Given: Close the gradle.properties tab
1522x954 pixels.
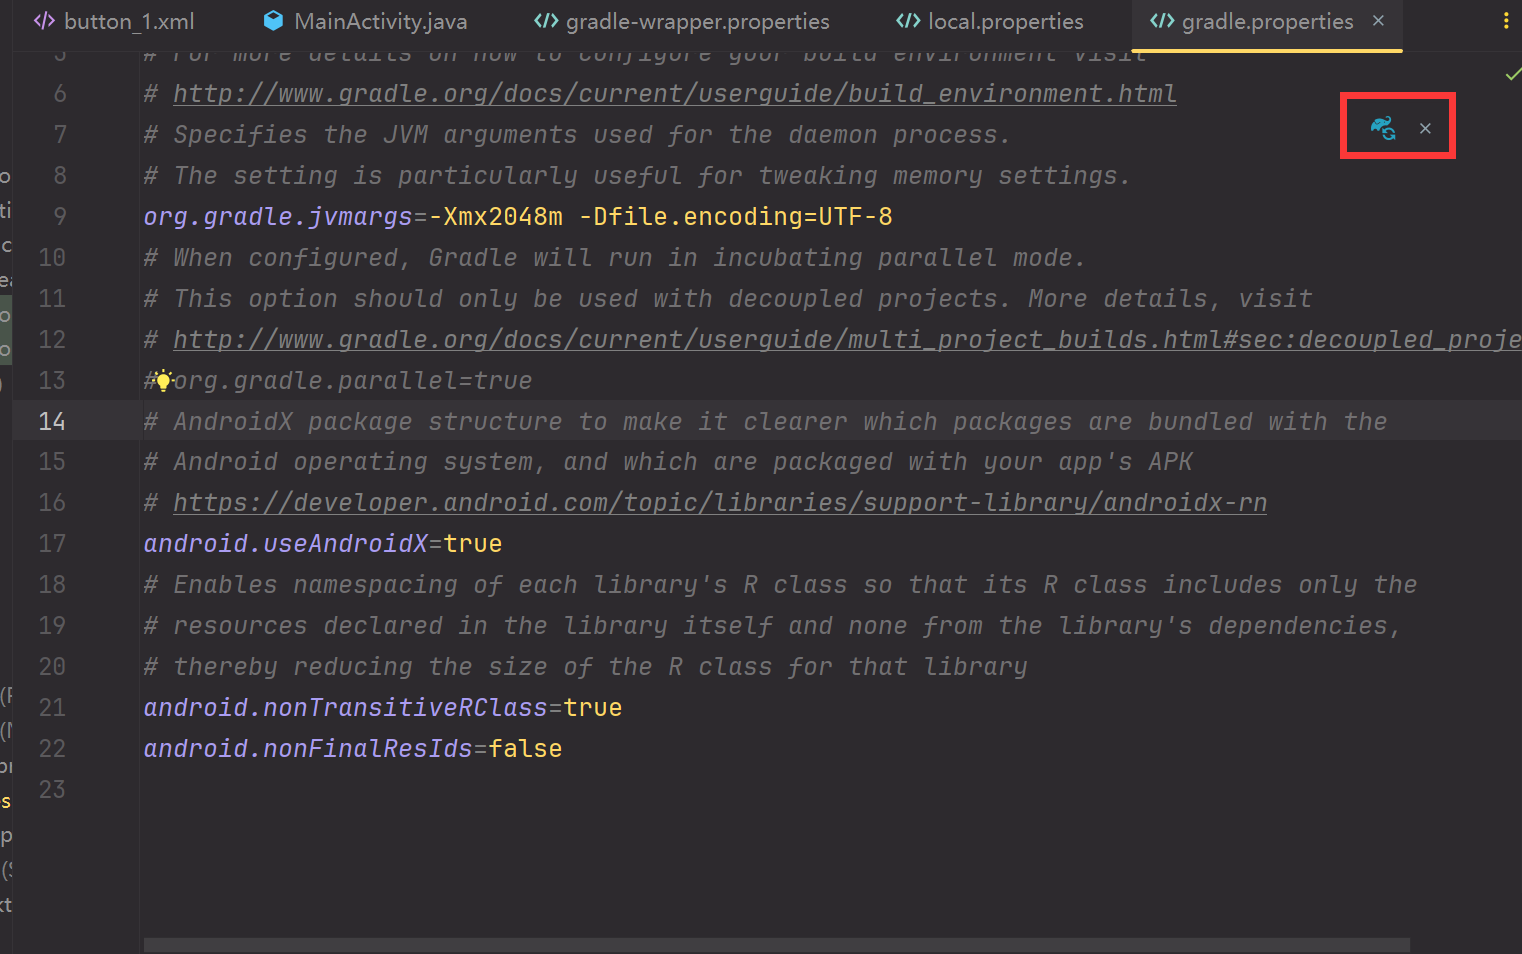Looking at the screenshot, I should click(x=1378, y=21).
